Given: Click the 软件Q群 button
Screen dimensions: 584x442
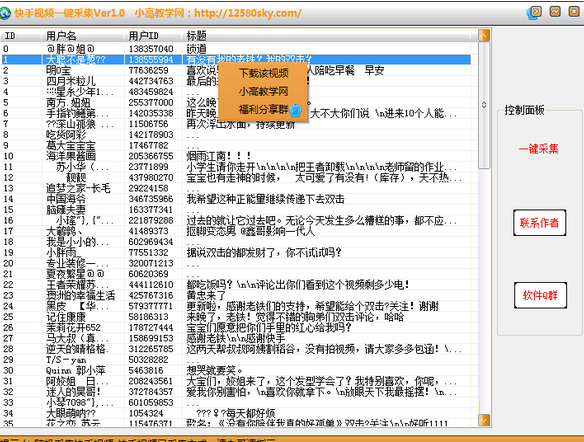Looking at the screenshot, I should (x=540, y=295).
